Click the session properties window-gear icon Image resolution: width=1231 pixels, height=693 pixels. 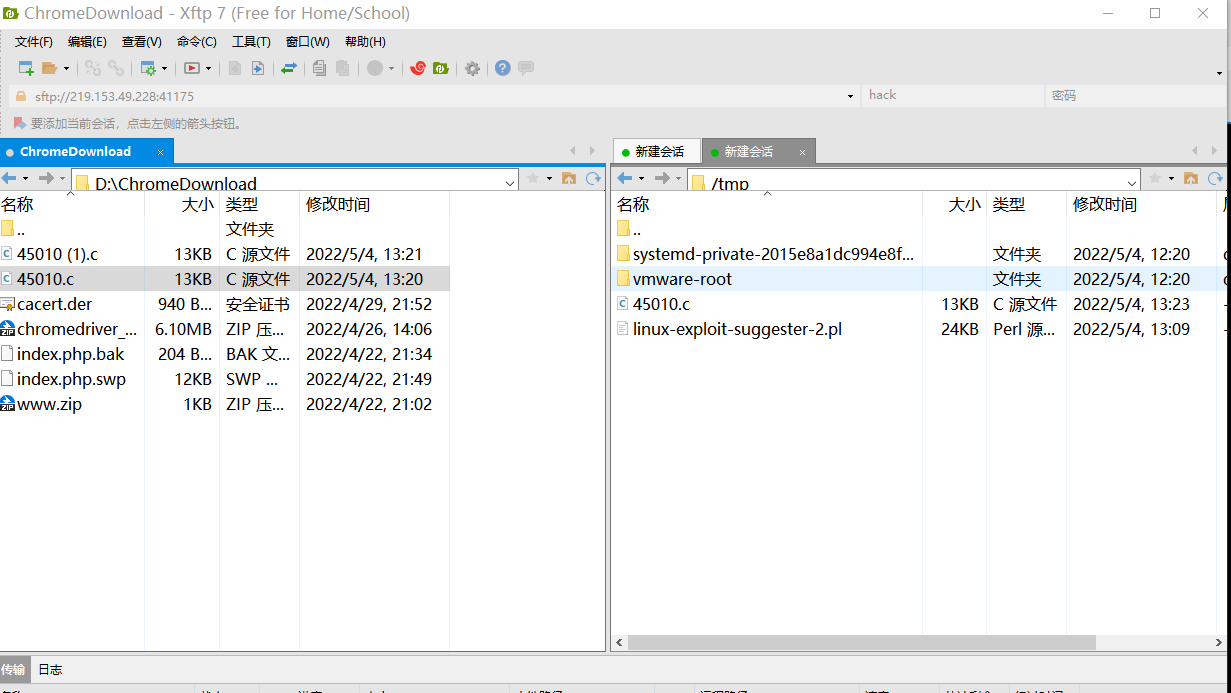point(148,68)
